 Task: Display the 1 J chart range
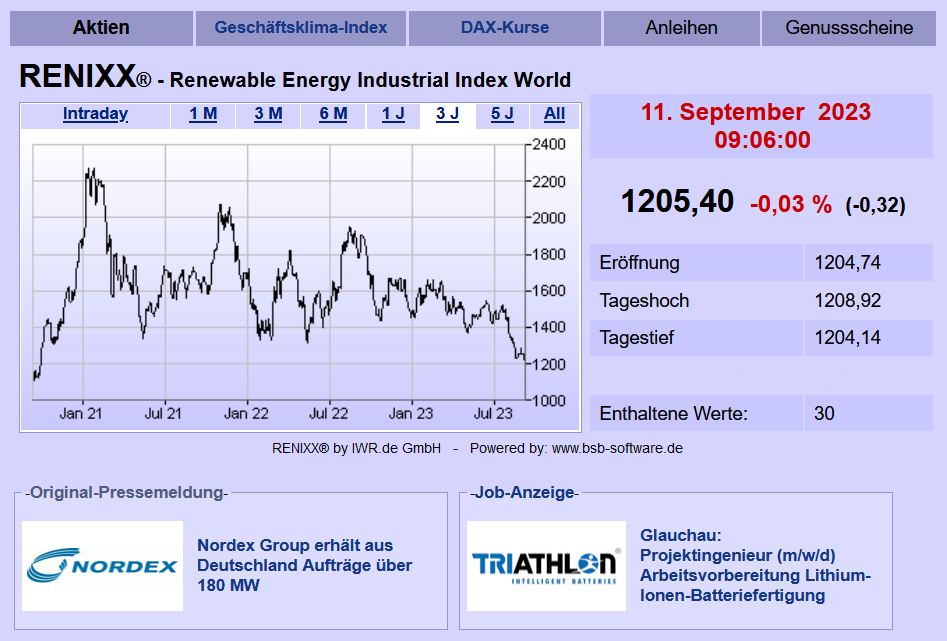pyautogui.click(x=393, y=114)
